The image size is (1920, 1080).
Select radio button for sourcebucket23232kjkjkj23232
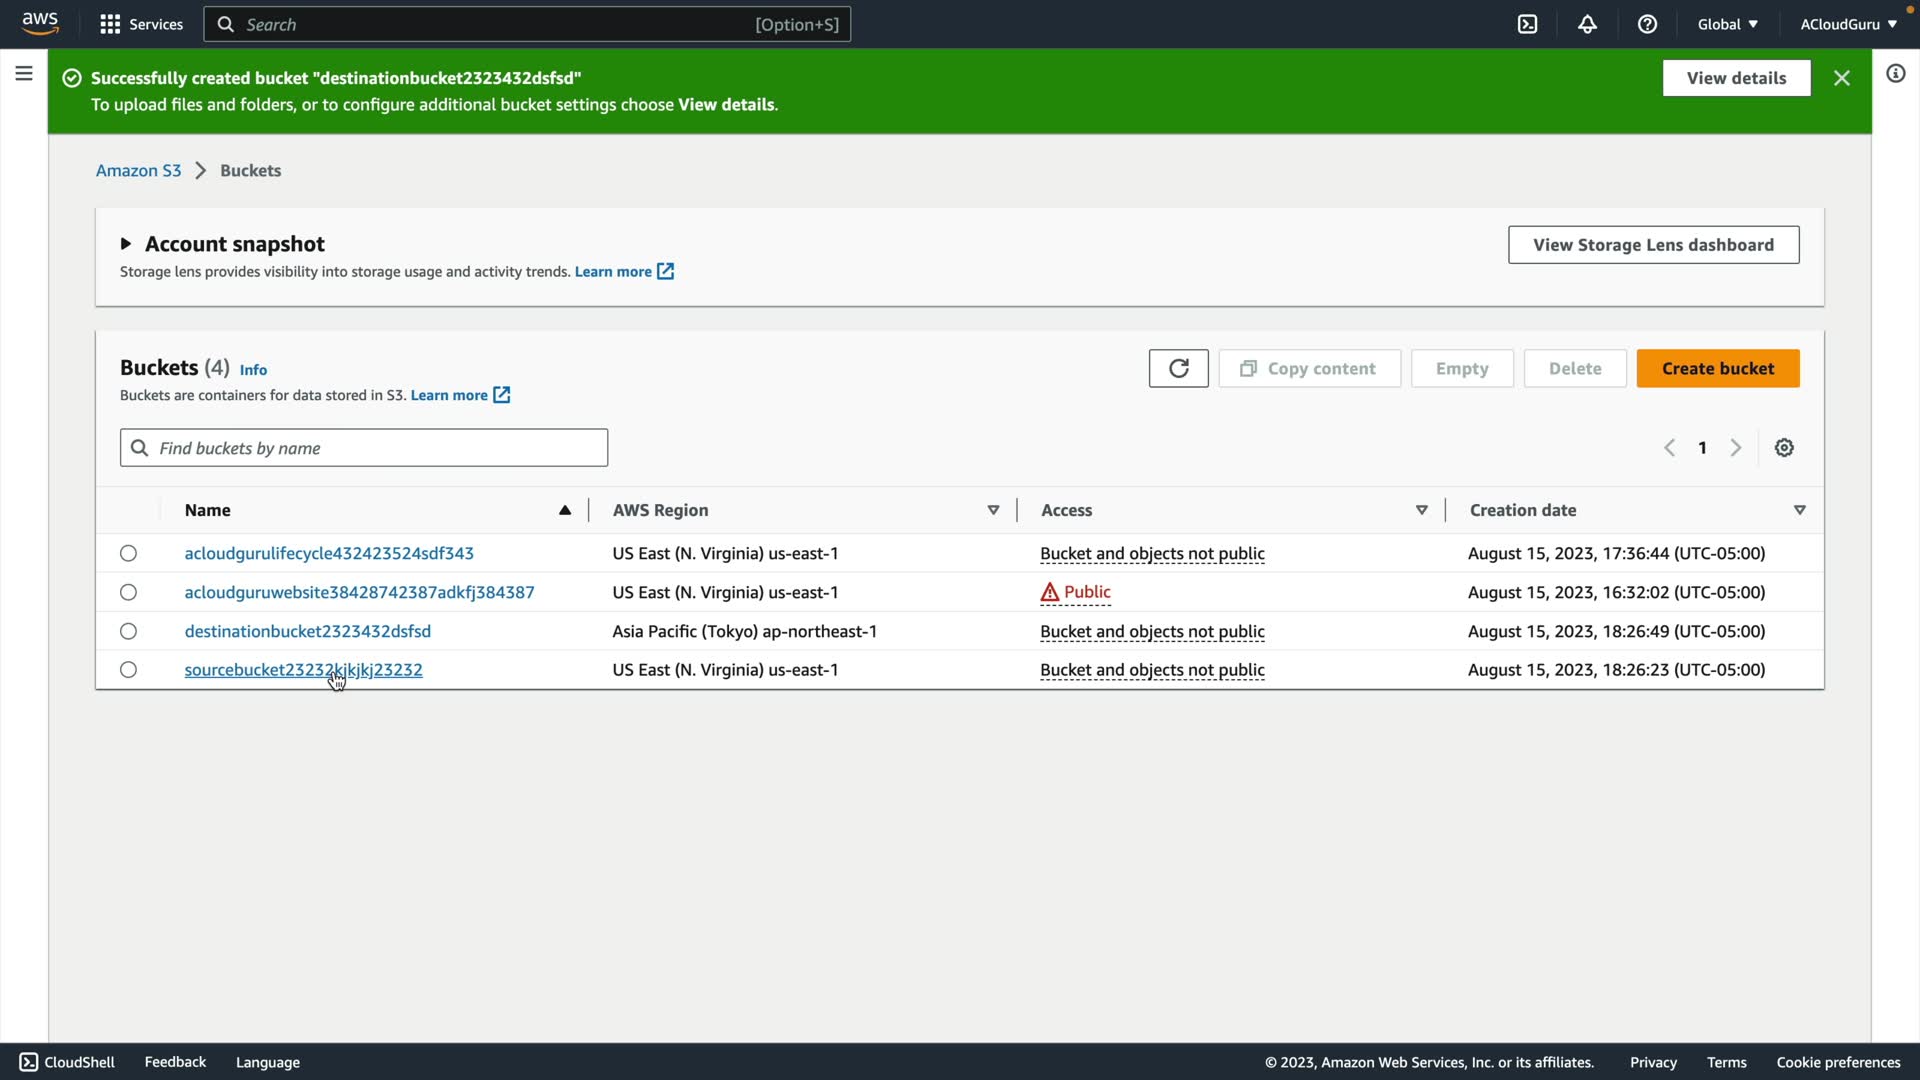tap(128, 670)
